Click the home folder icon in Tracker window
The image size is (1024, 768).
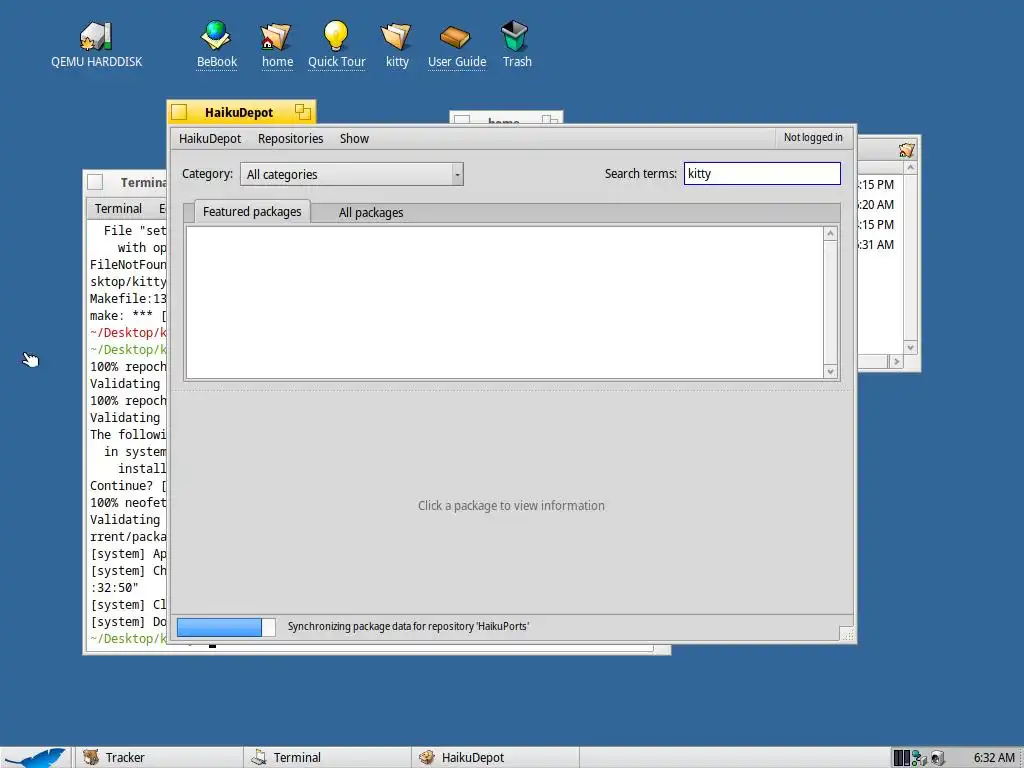click(906, 150)
